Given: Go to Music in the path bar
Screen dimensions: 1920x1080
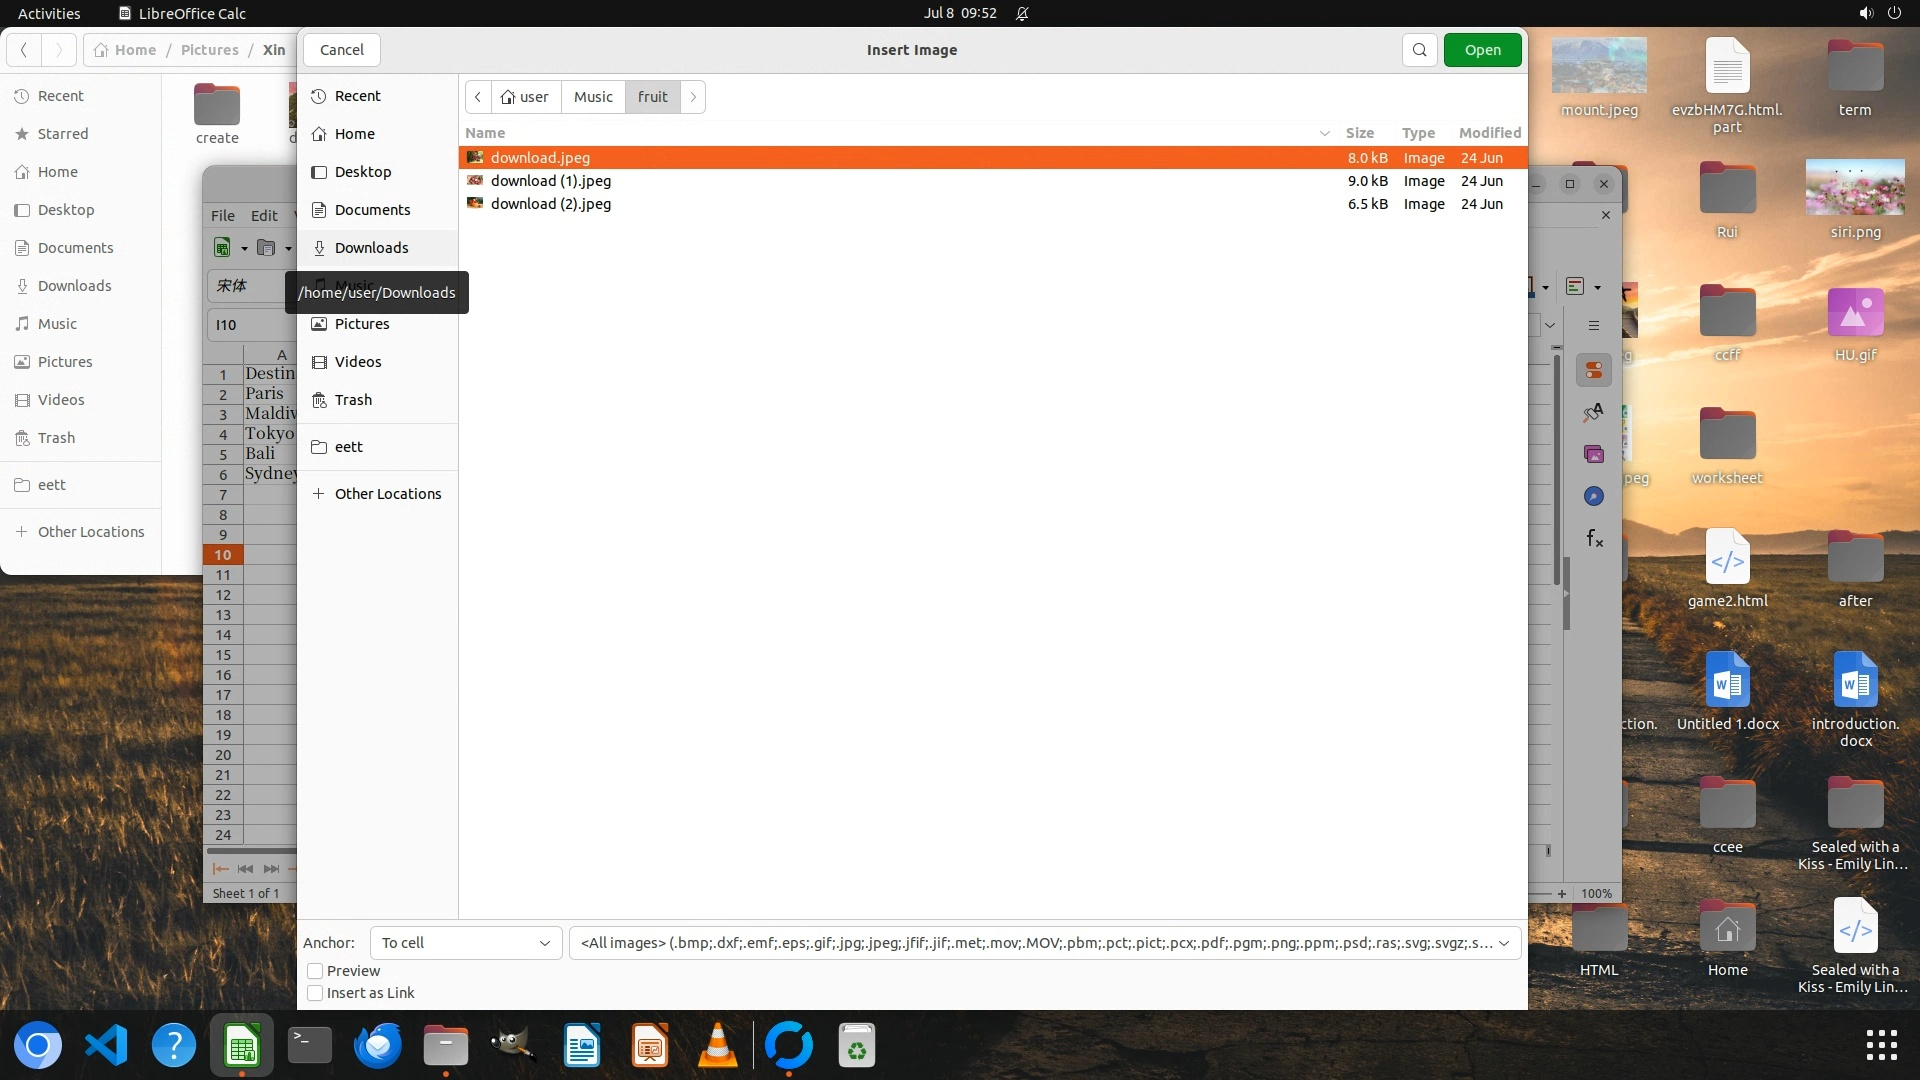Looking at the screenshot, I should 593,97.
